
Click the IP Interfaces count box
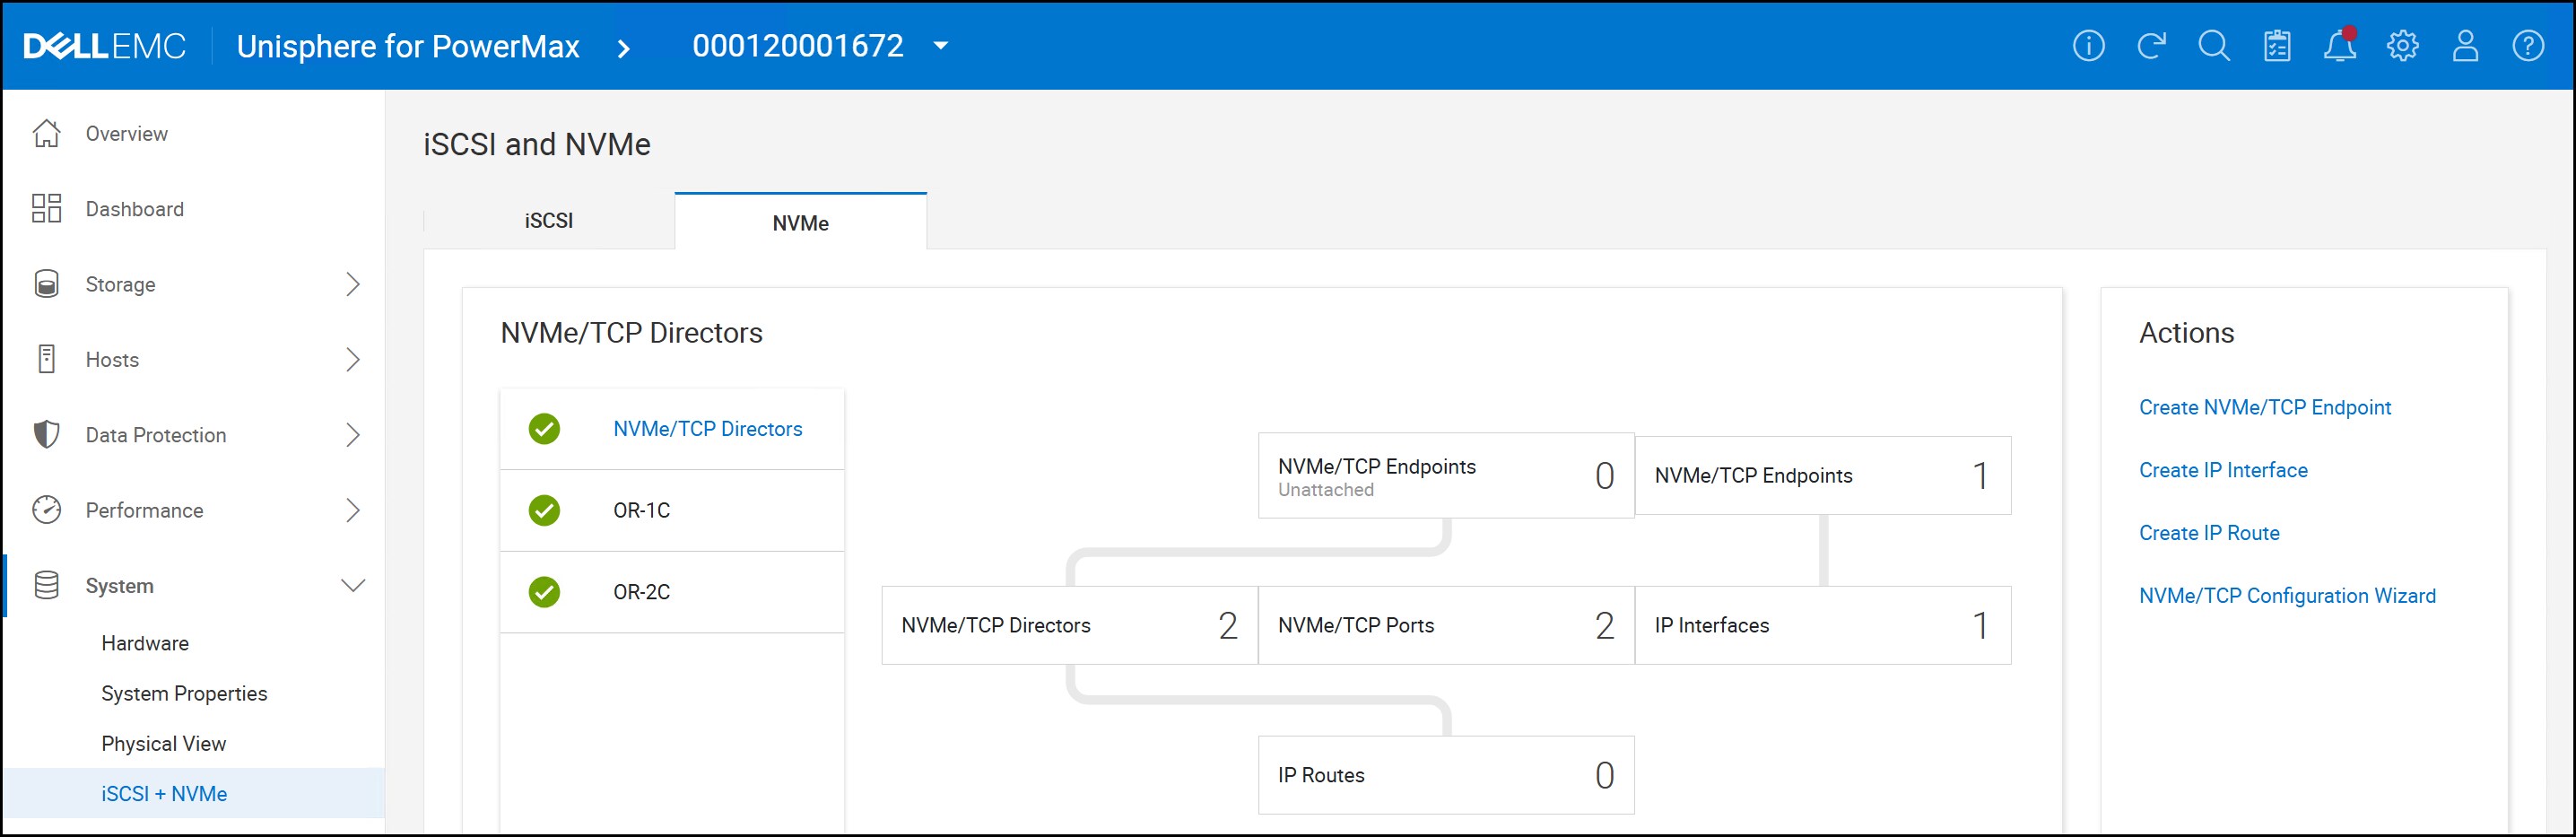1823,625
